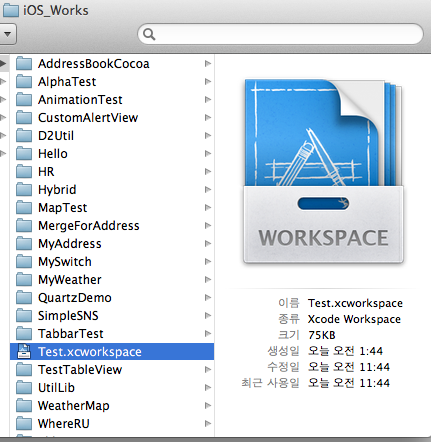The width and height of the screenshot is (431, 442).
Task: Click the SimpleSNS folder icon
Action: tap(24, 315)
